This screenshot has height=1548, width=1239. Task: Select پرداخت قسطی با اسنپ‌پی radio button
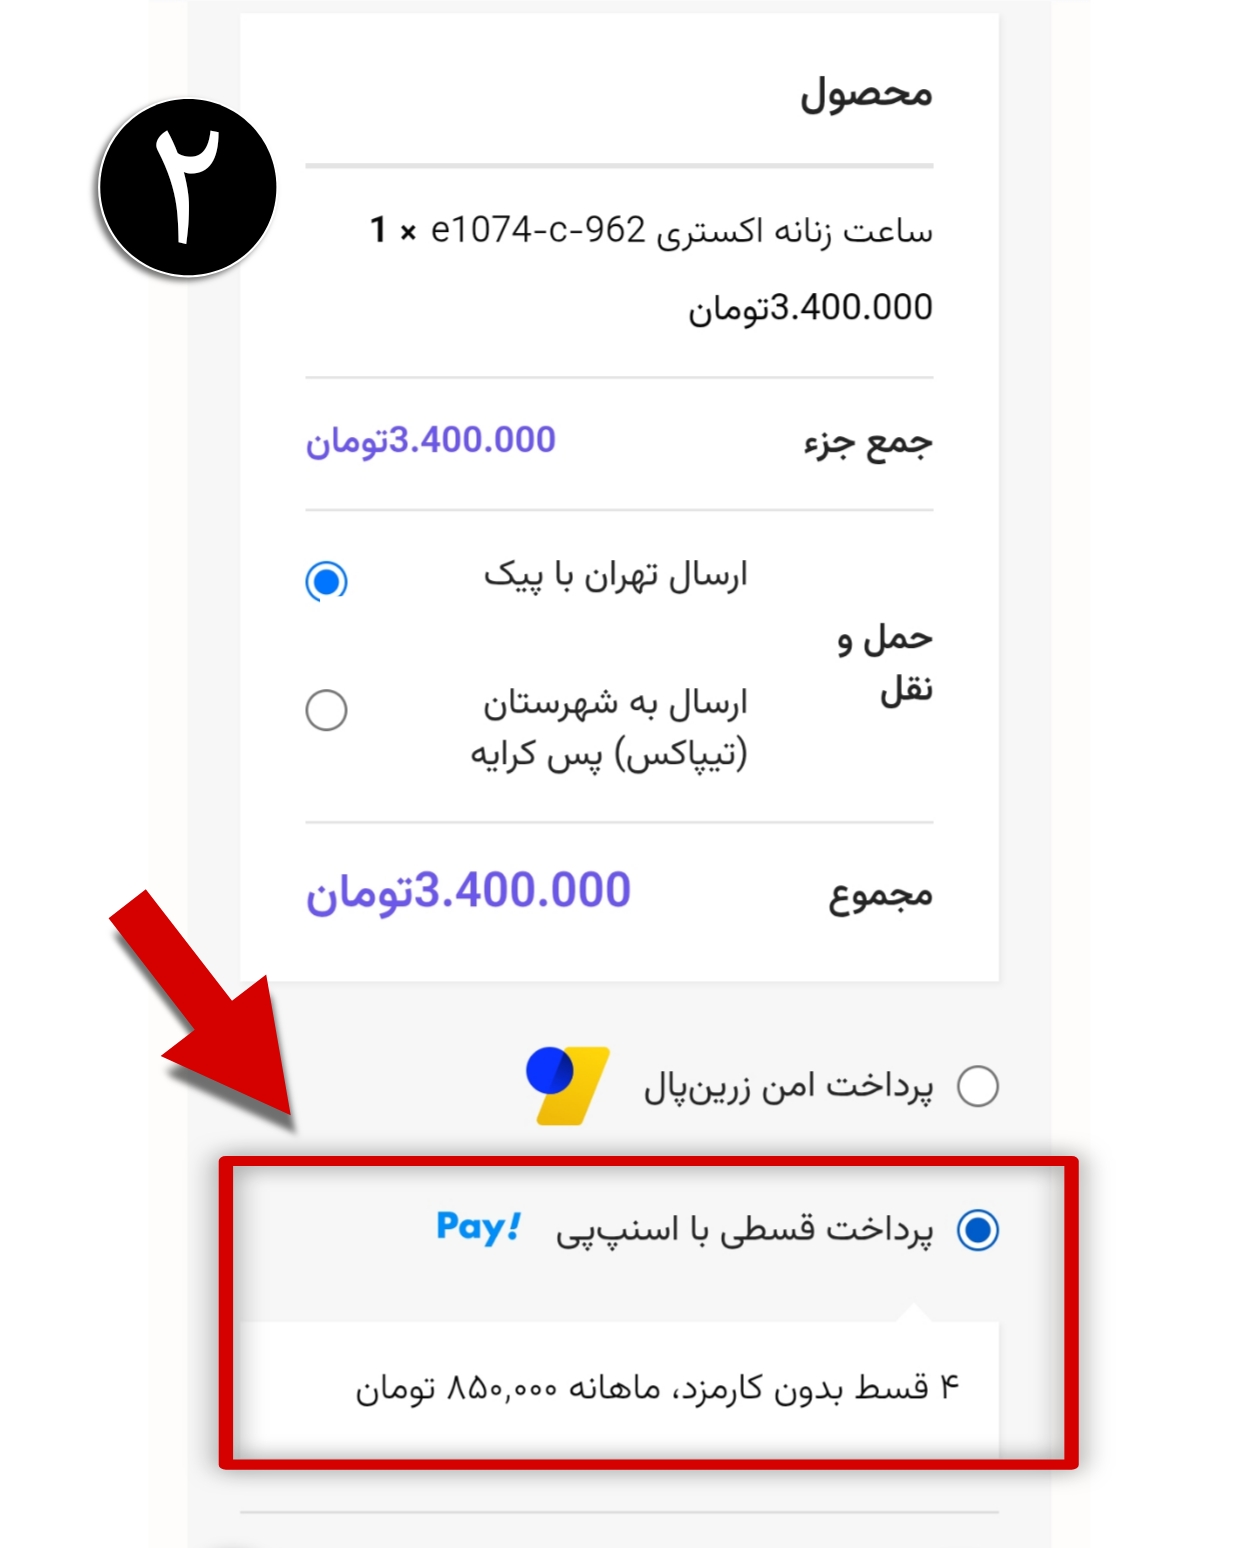[978, 1229]
